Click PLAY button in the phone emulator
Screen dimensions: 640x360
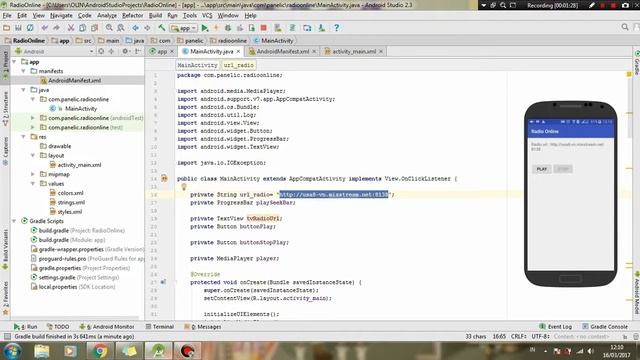pos(542,169)
